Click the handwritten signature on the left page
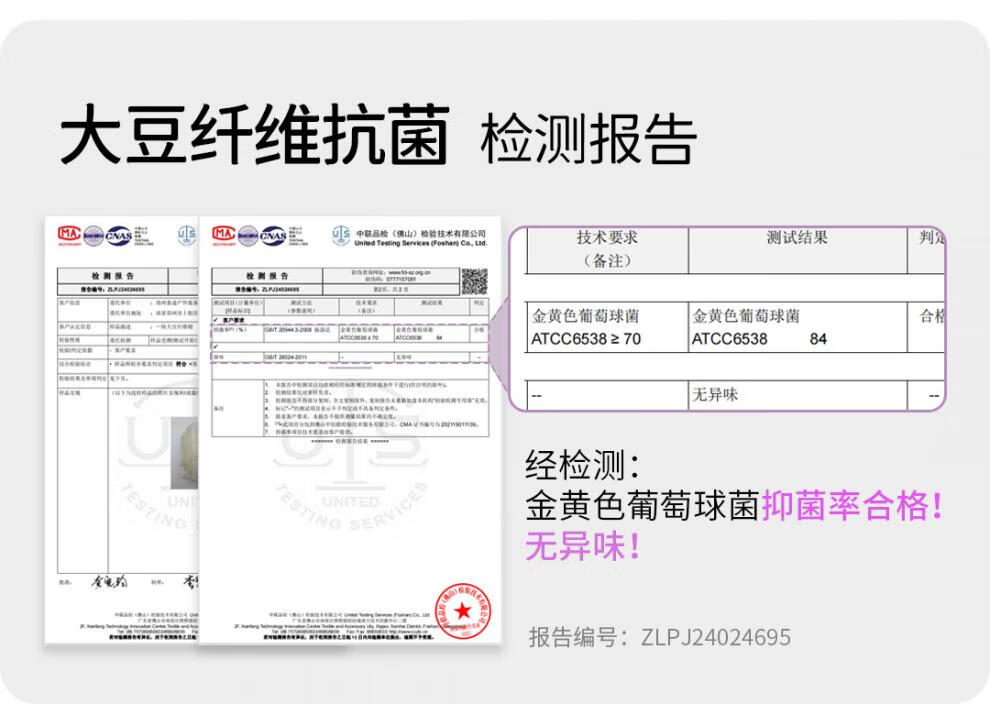 click(x=109, y=581)
